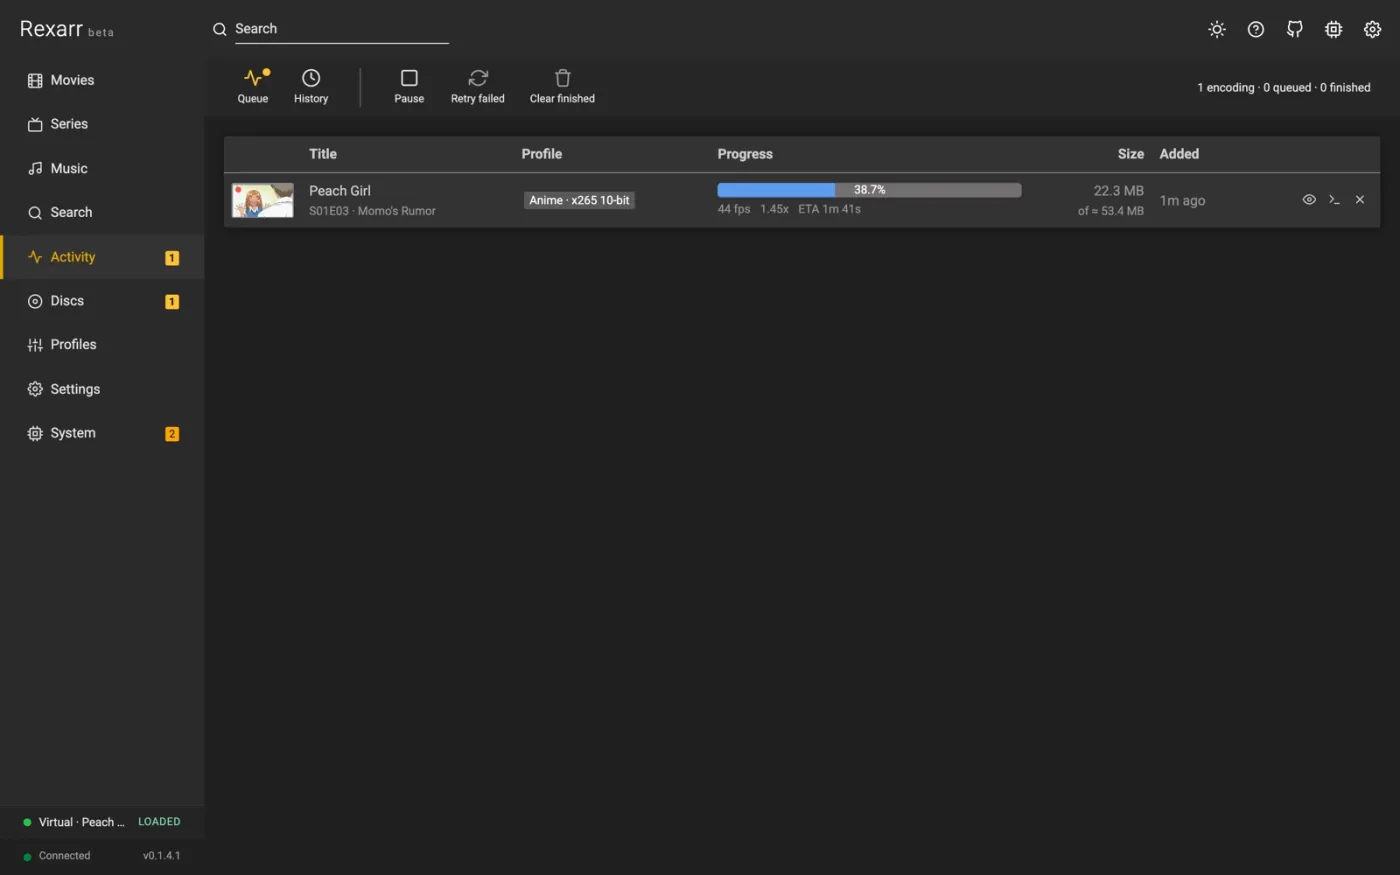Open the GitHub repository icon
Image resolution: width=1400 pixels, height=875 pixels.
coord(1295,29)
